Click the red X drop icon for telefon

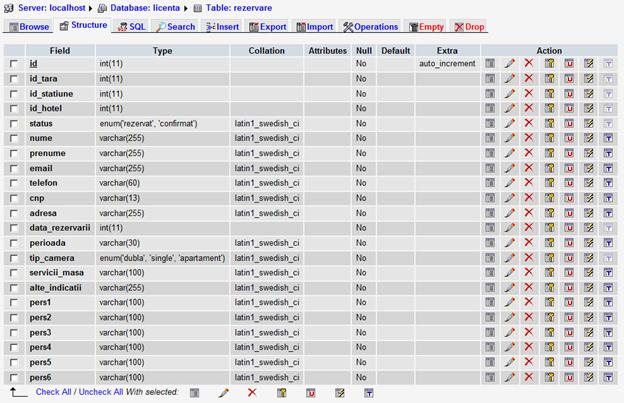click(529, 183)
